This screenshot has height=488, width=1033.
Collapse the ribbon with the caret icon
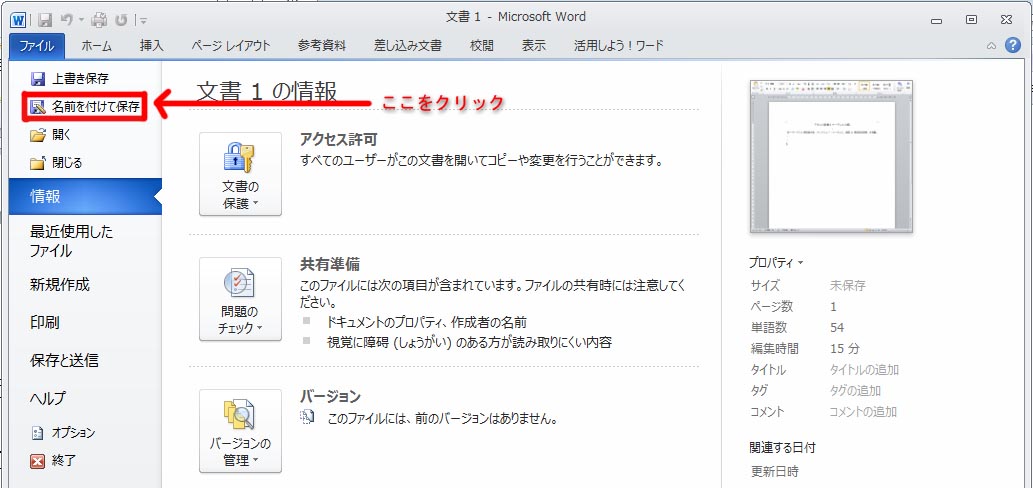point(991,46)
